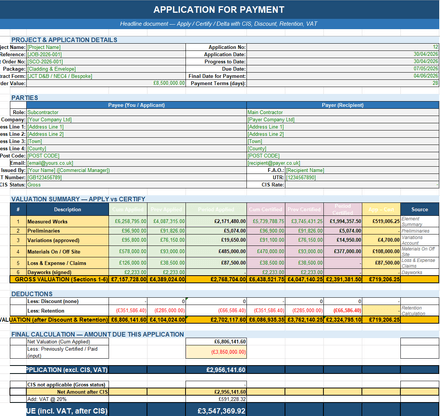Select the Less: Retention label cell
440x416 pixels.
[x=67, y=311]
